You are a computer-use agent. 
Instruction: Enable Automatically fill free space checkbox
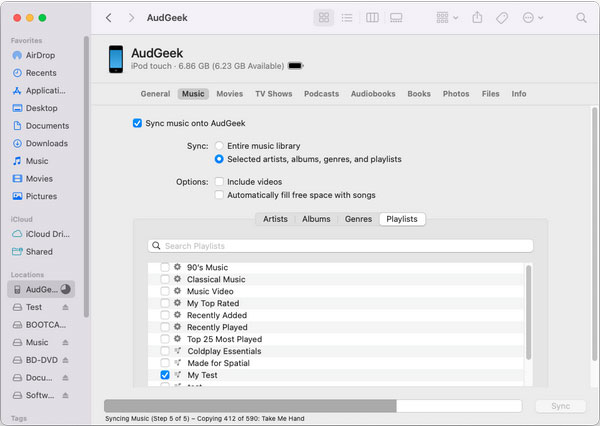219,195
